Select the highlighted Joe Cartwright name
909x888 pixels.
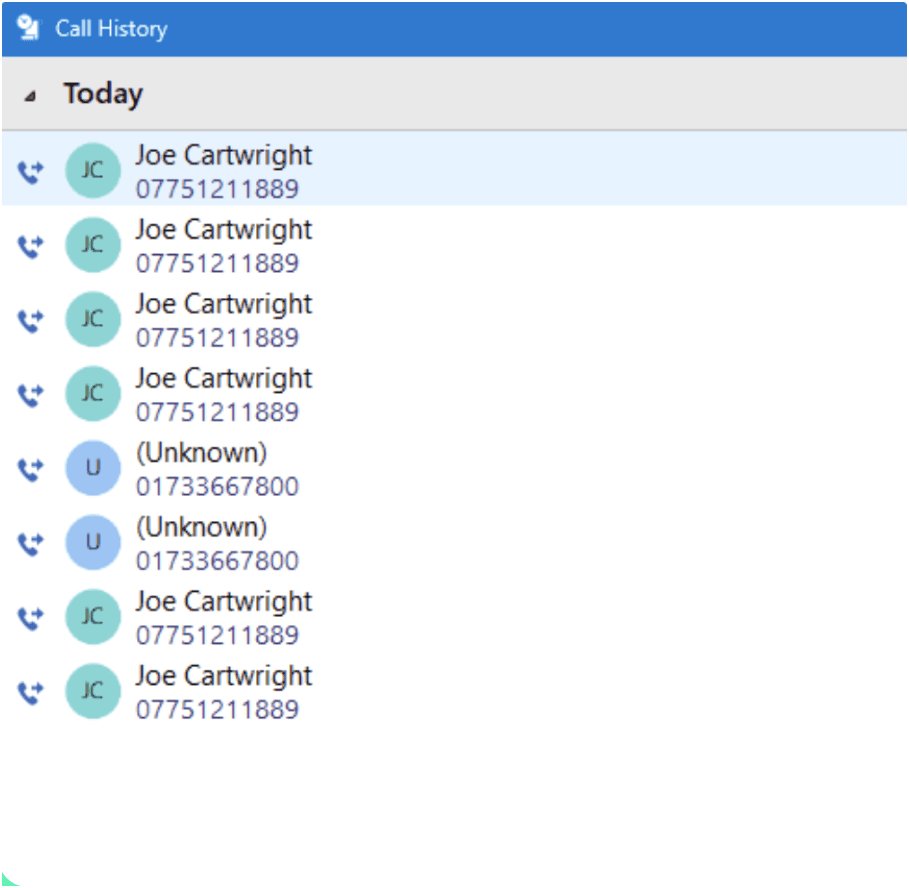[224, 155]
